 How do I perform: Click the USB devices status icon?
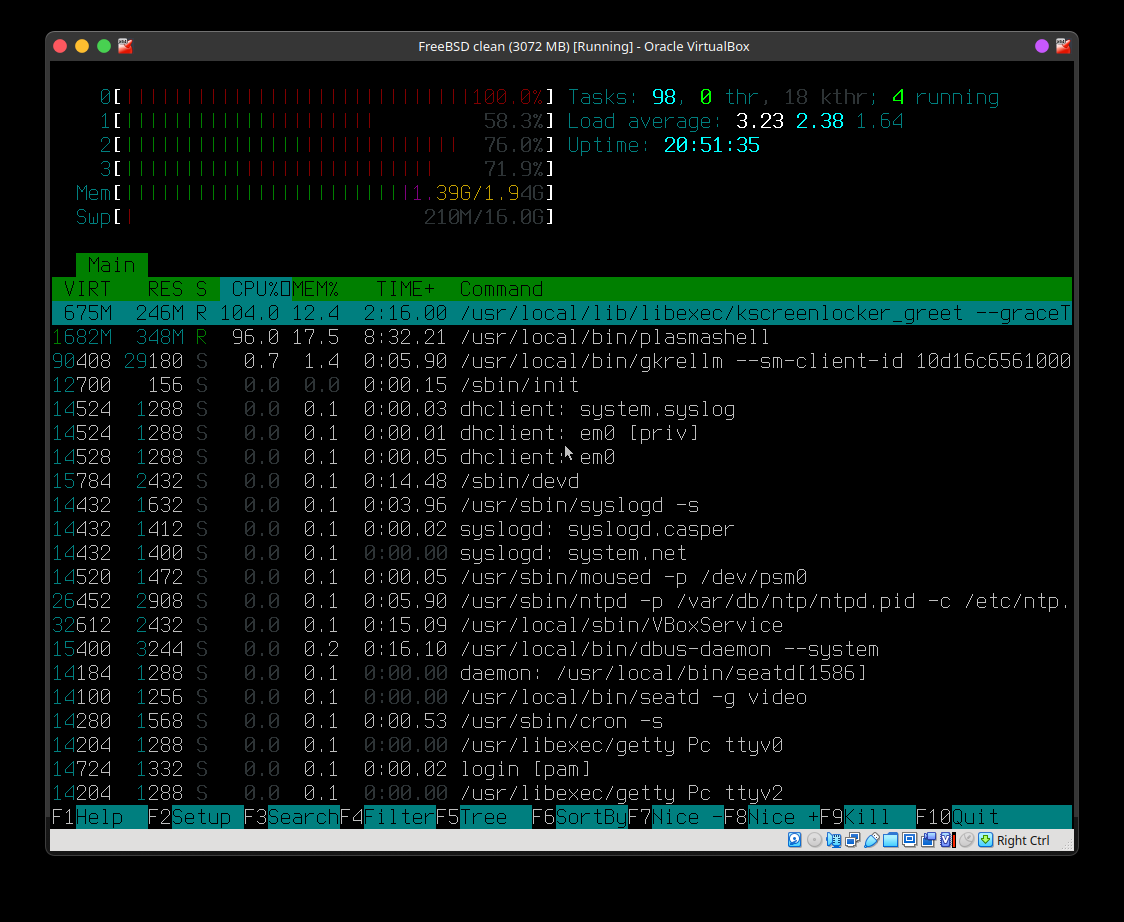coord(871,840)
